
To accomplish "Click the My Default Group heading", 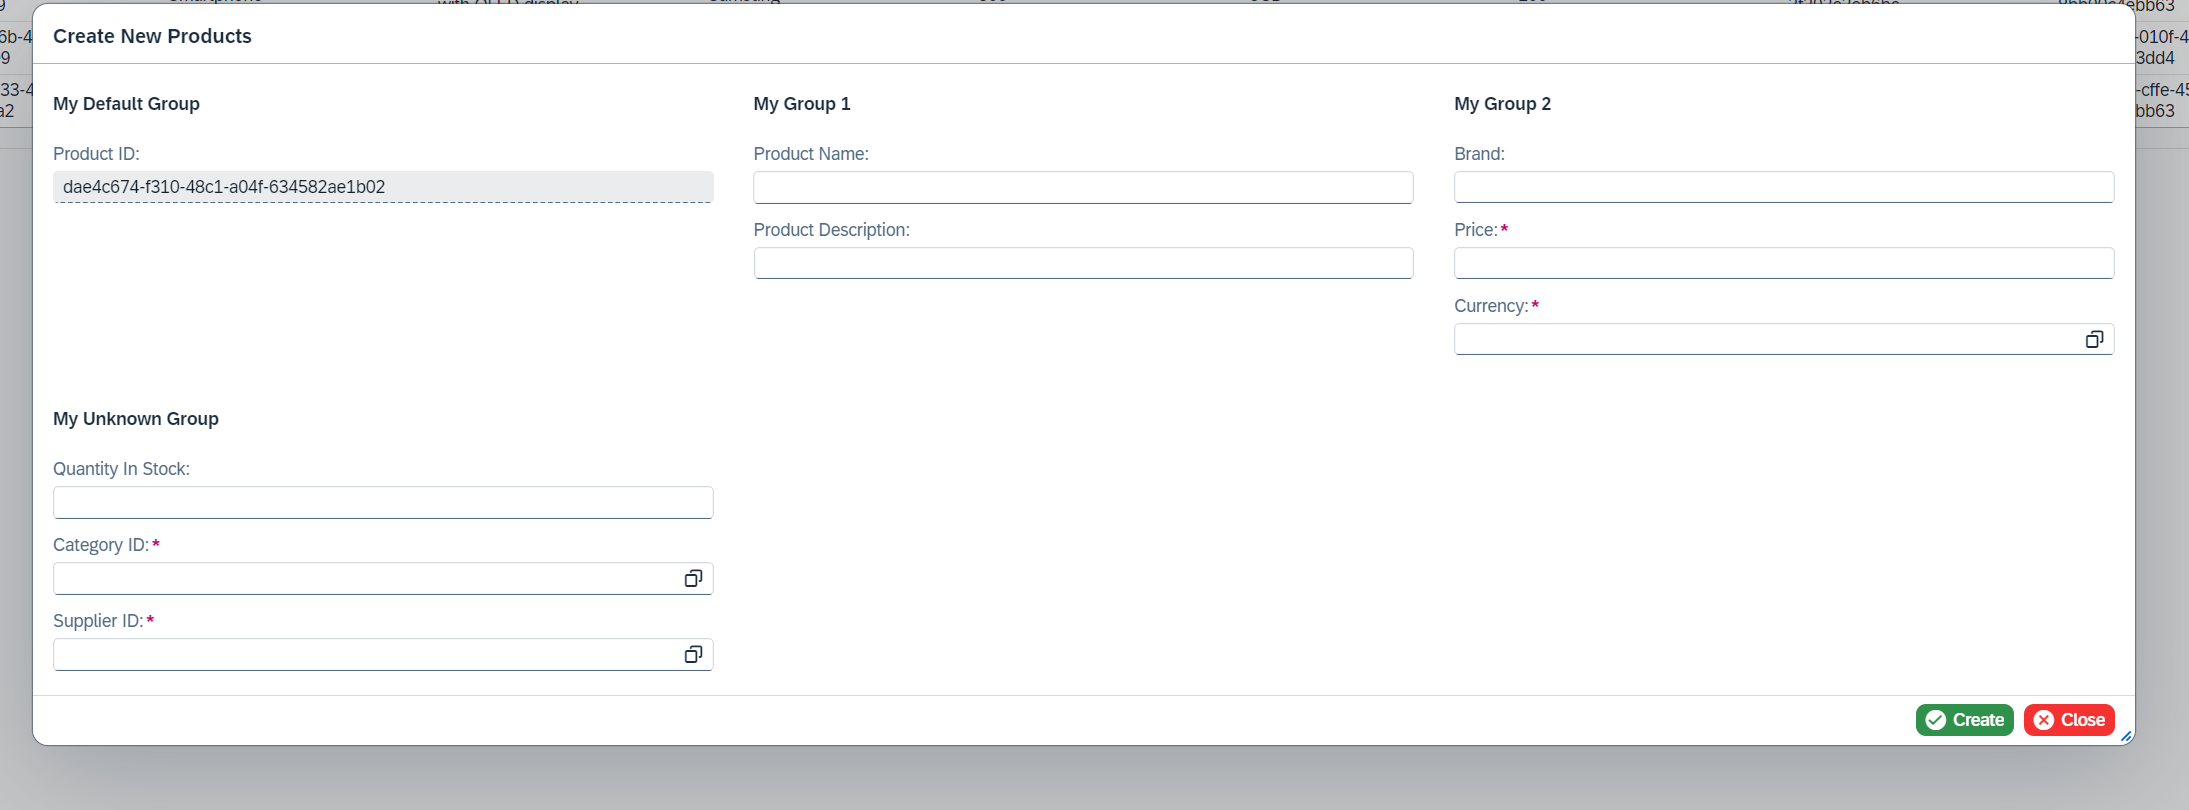I will point(126,104).
